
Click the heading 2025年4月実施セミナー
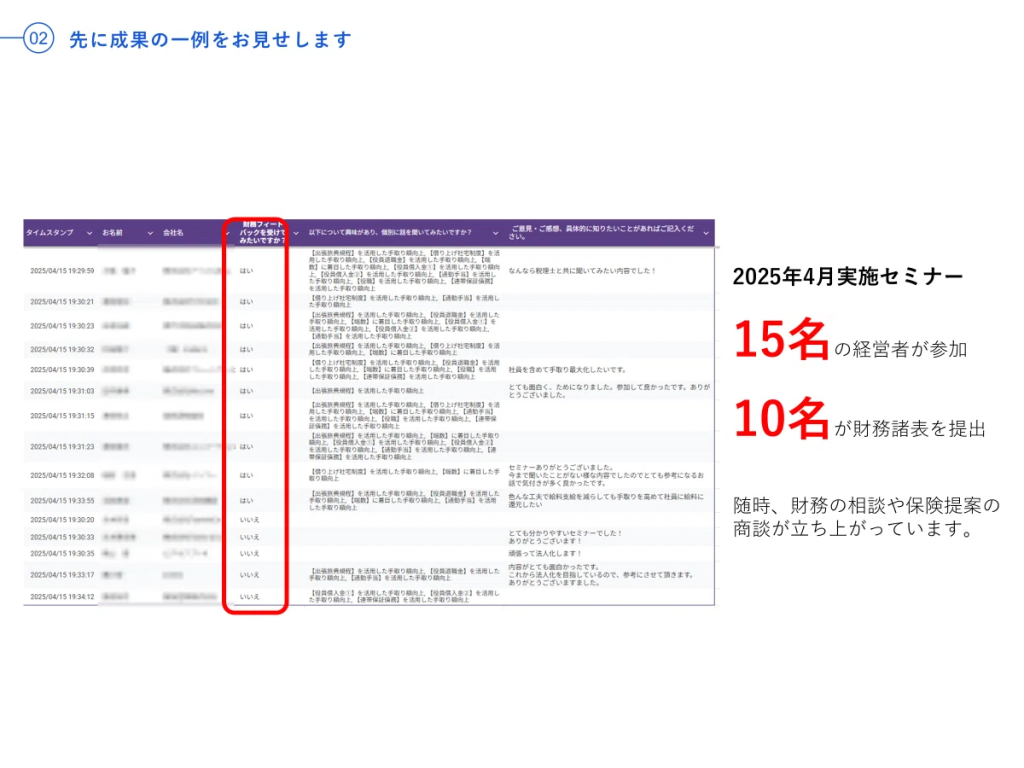(x=848, y=277)
